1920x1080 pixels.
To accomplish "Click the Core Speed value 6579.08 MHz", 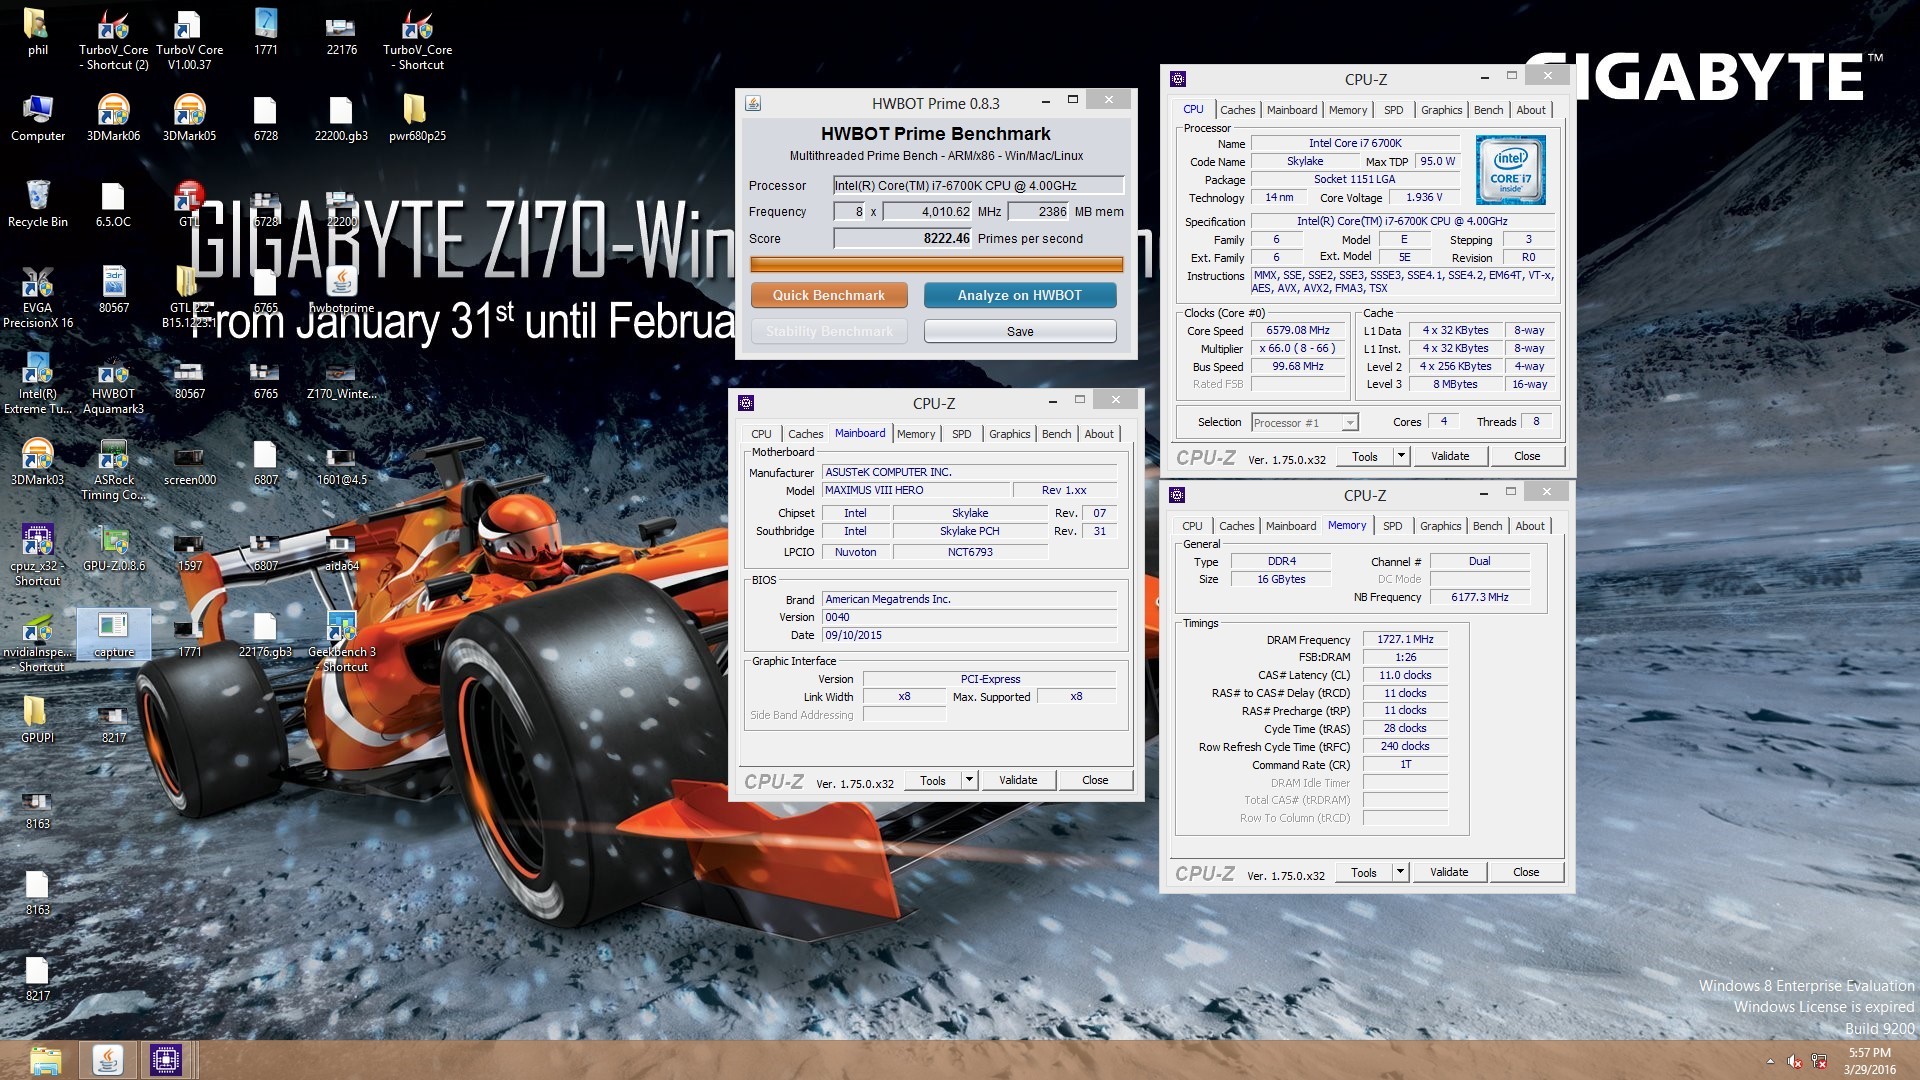I will tap(1298, 330).
